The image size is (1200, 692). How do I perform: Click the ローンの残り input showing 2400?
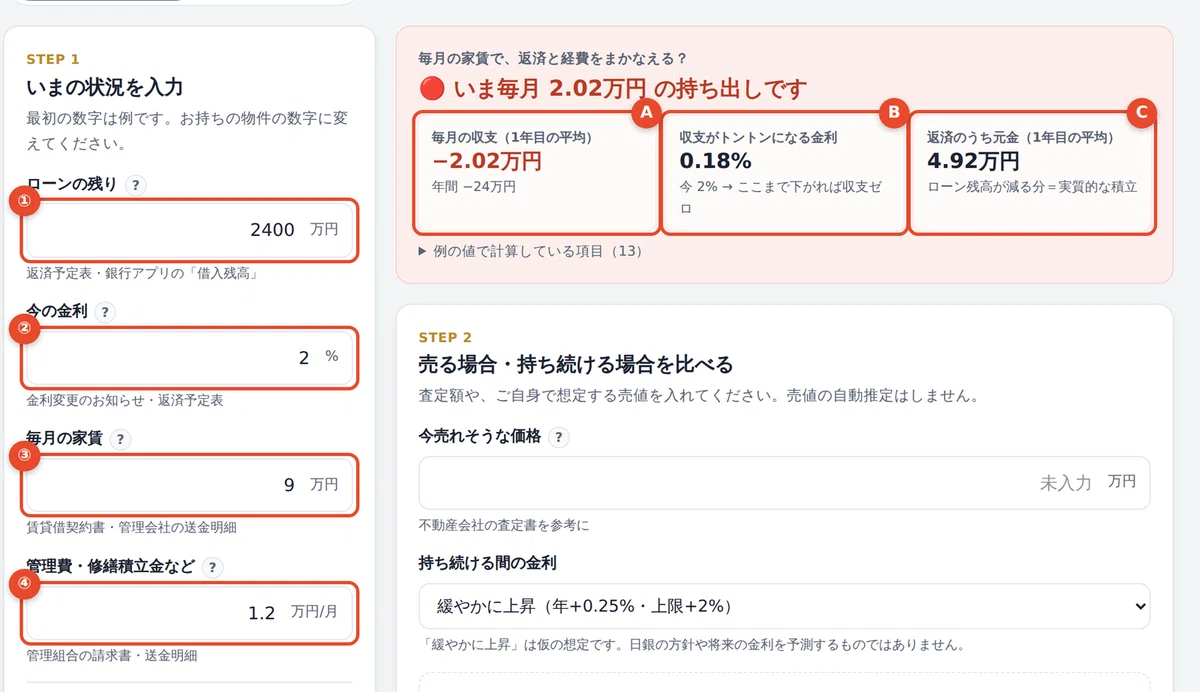pos(188,230)
